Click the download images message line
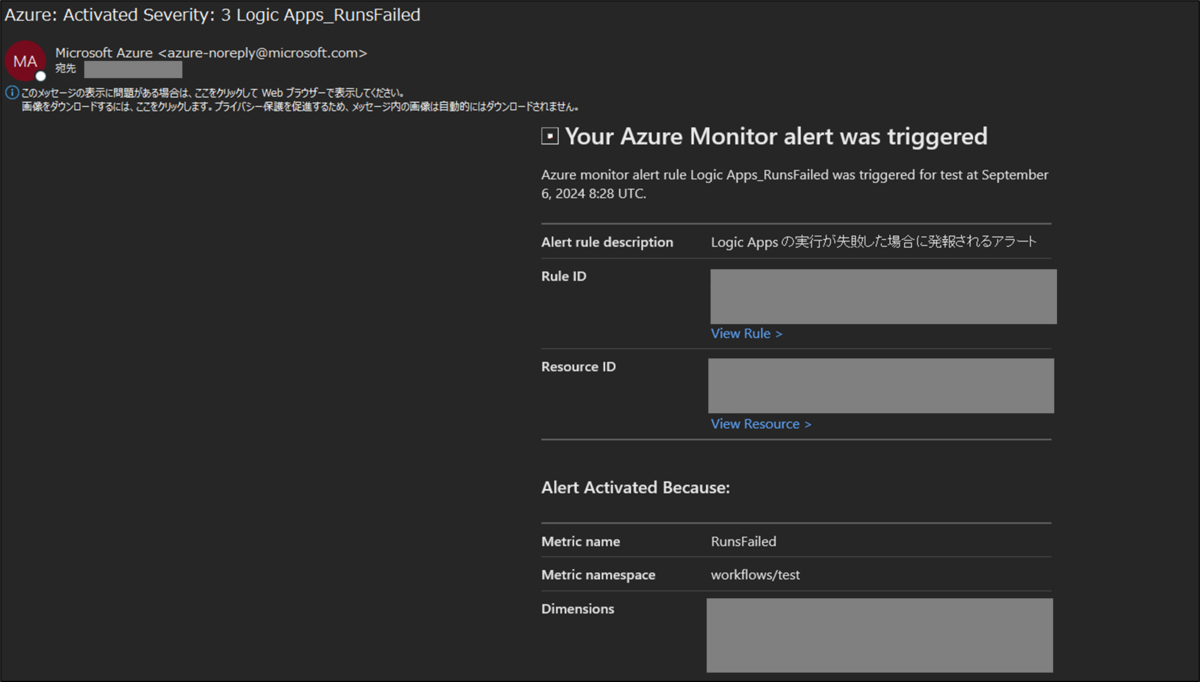This screenshot has height=682, width=1200. pyautogui.click(x=300, y=106)
